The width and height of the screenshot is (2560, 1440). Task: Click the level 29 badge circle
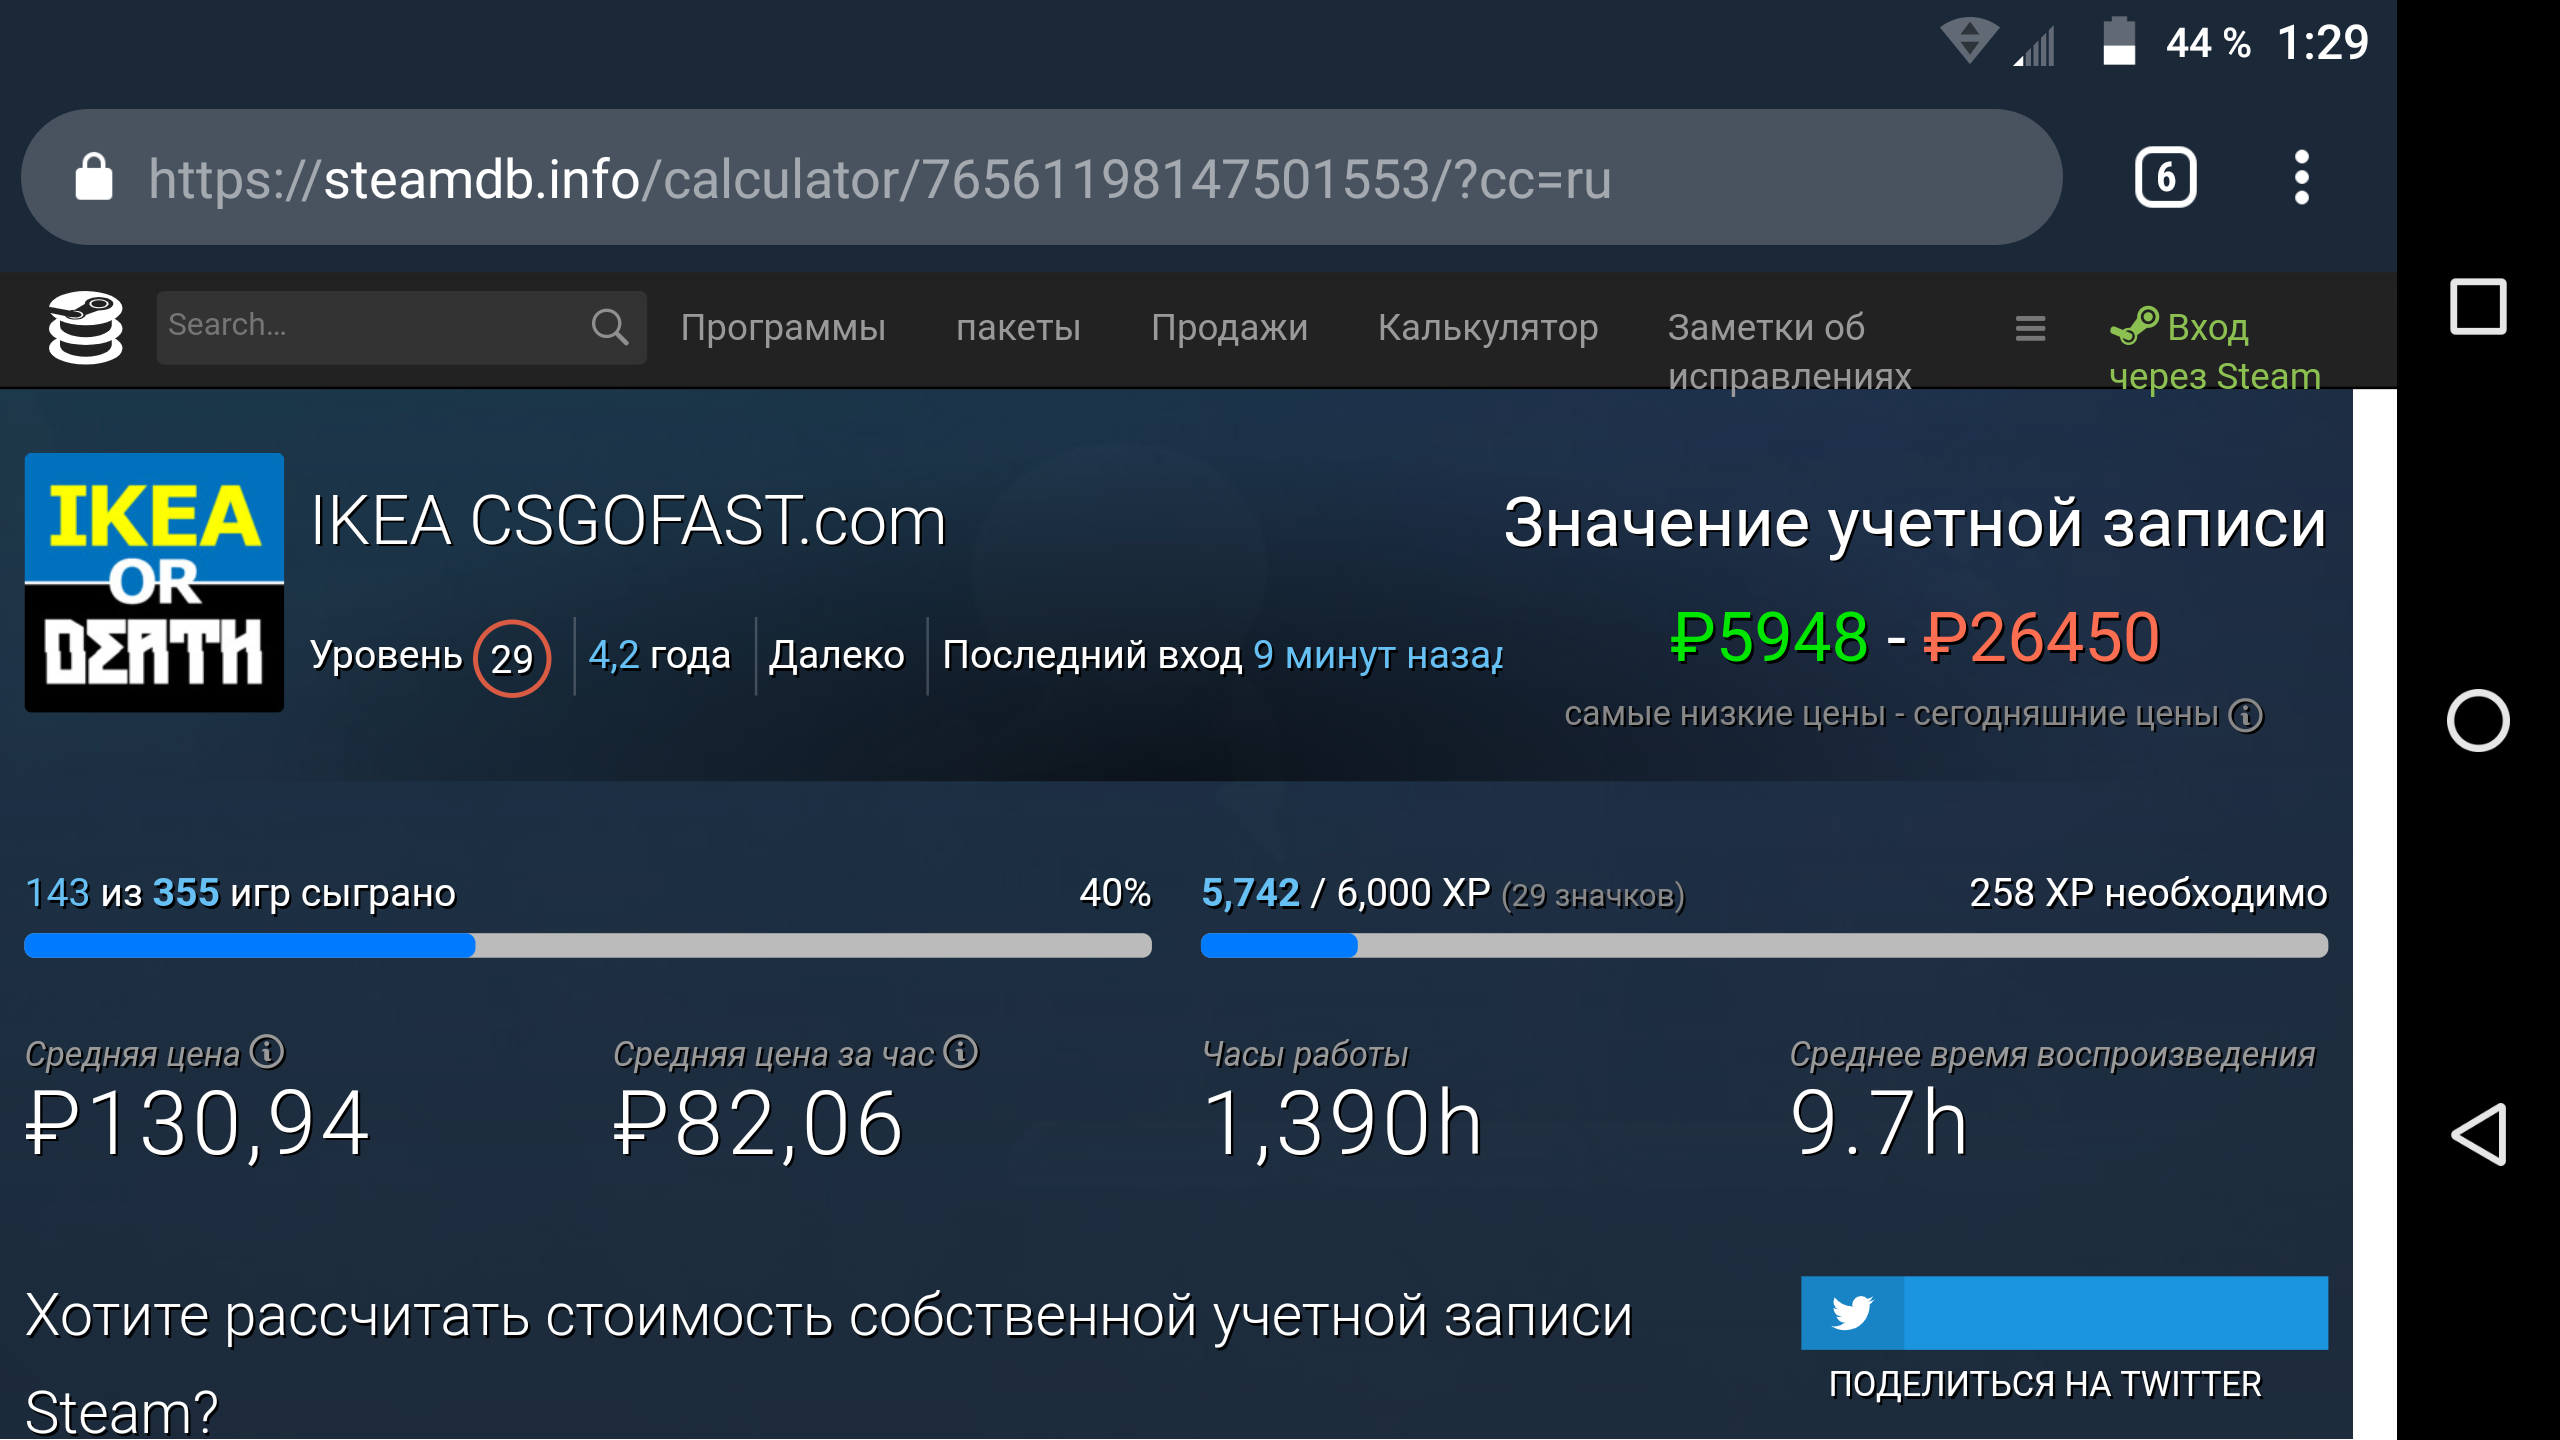tap(512, 658)
